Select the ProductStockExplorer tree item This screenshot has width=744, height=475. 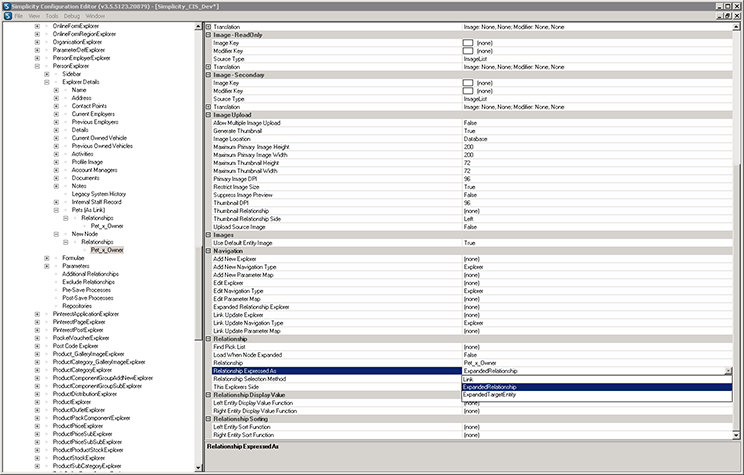coord(78,458)
